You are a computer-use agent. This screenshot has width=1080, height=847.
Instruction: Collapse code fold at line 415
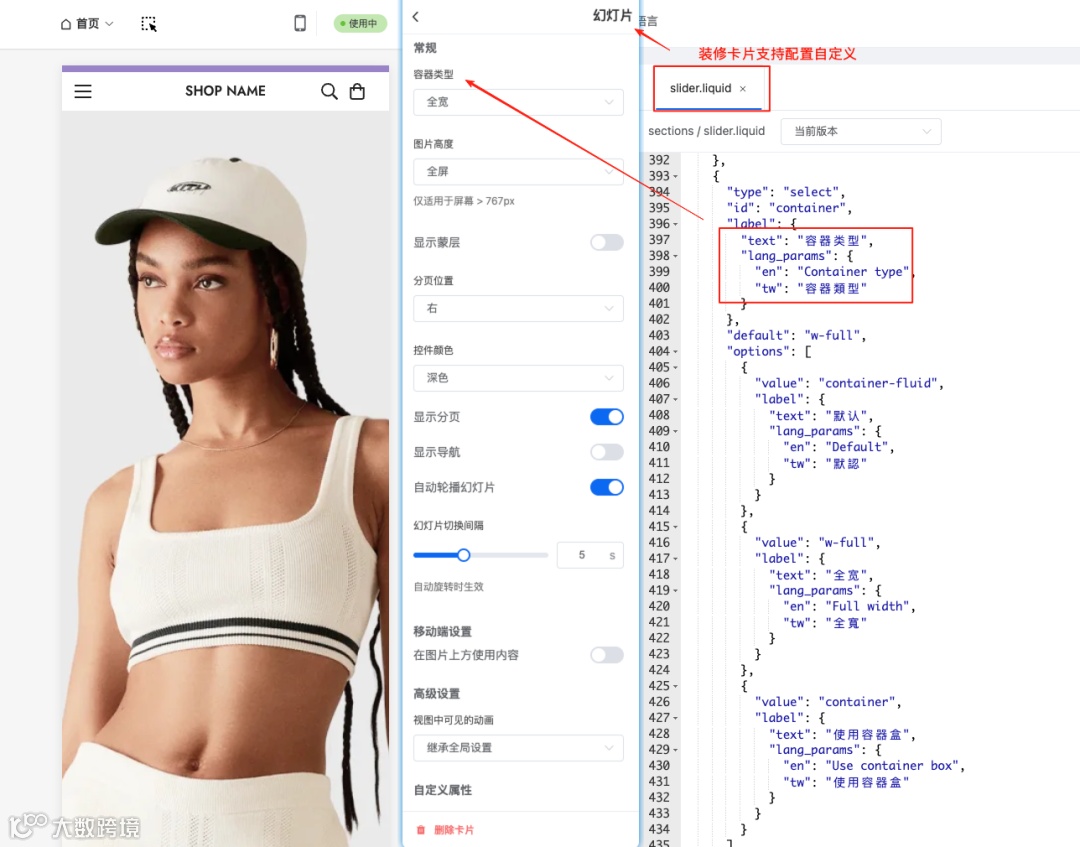point(675,527)
